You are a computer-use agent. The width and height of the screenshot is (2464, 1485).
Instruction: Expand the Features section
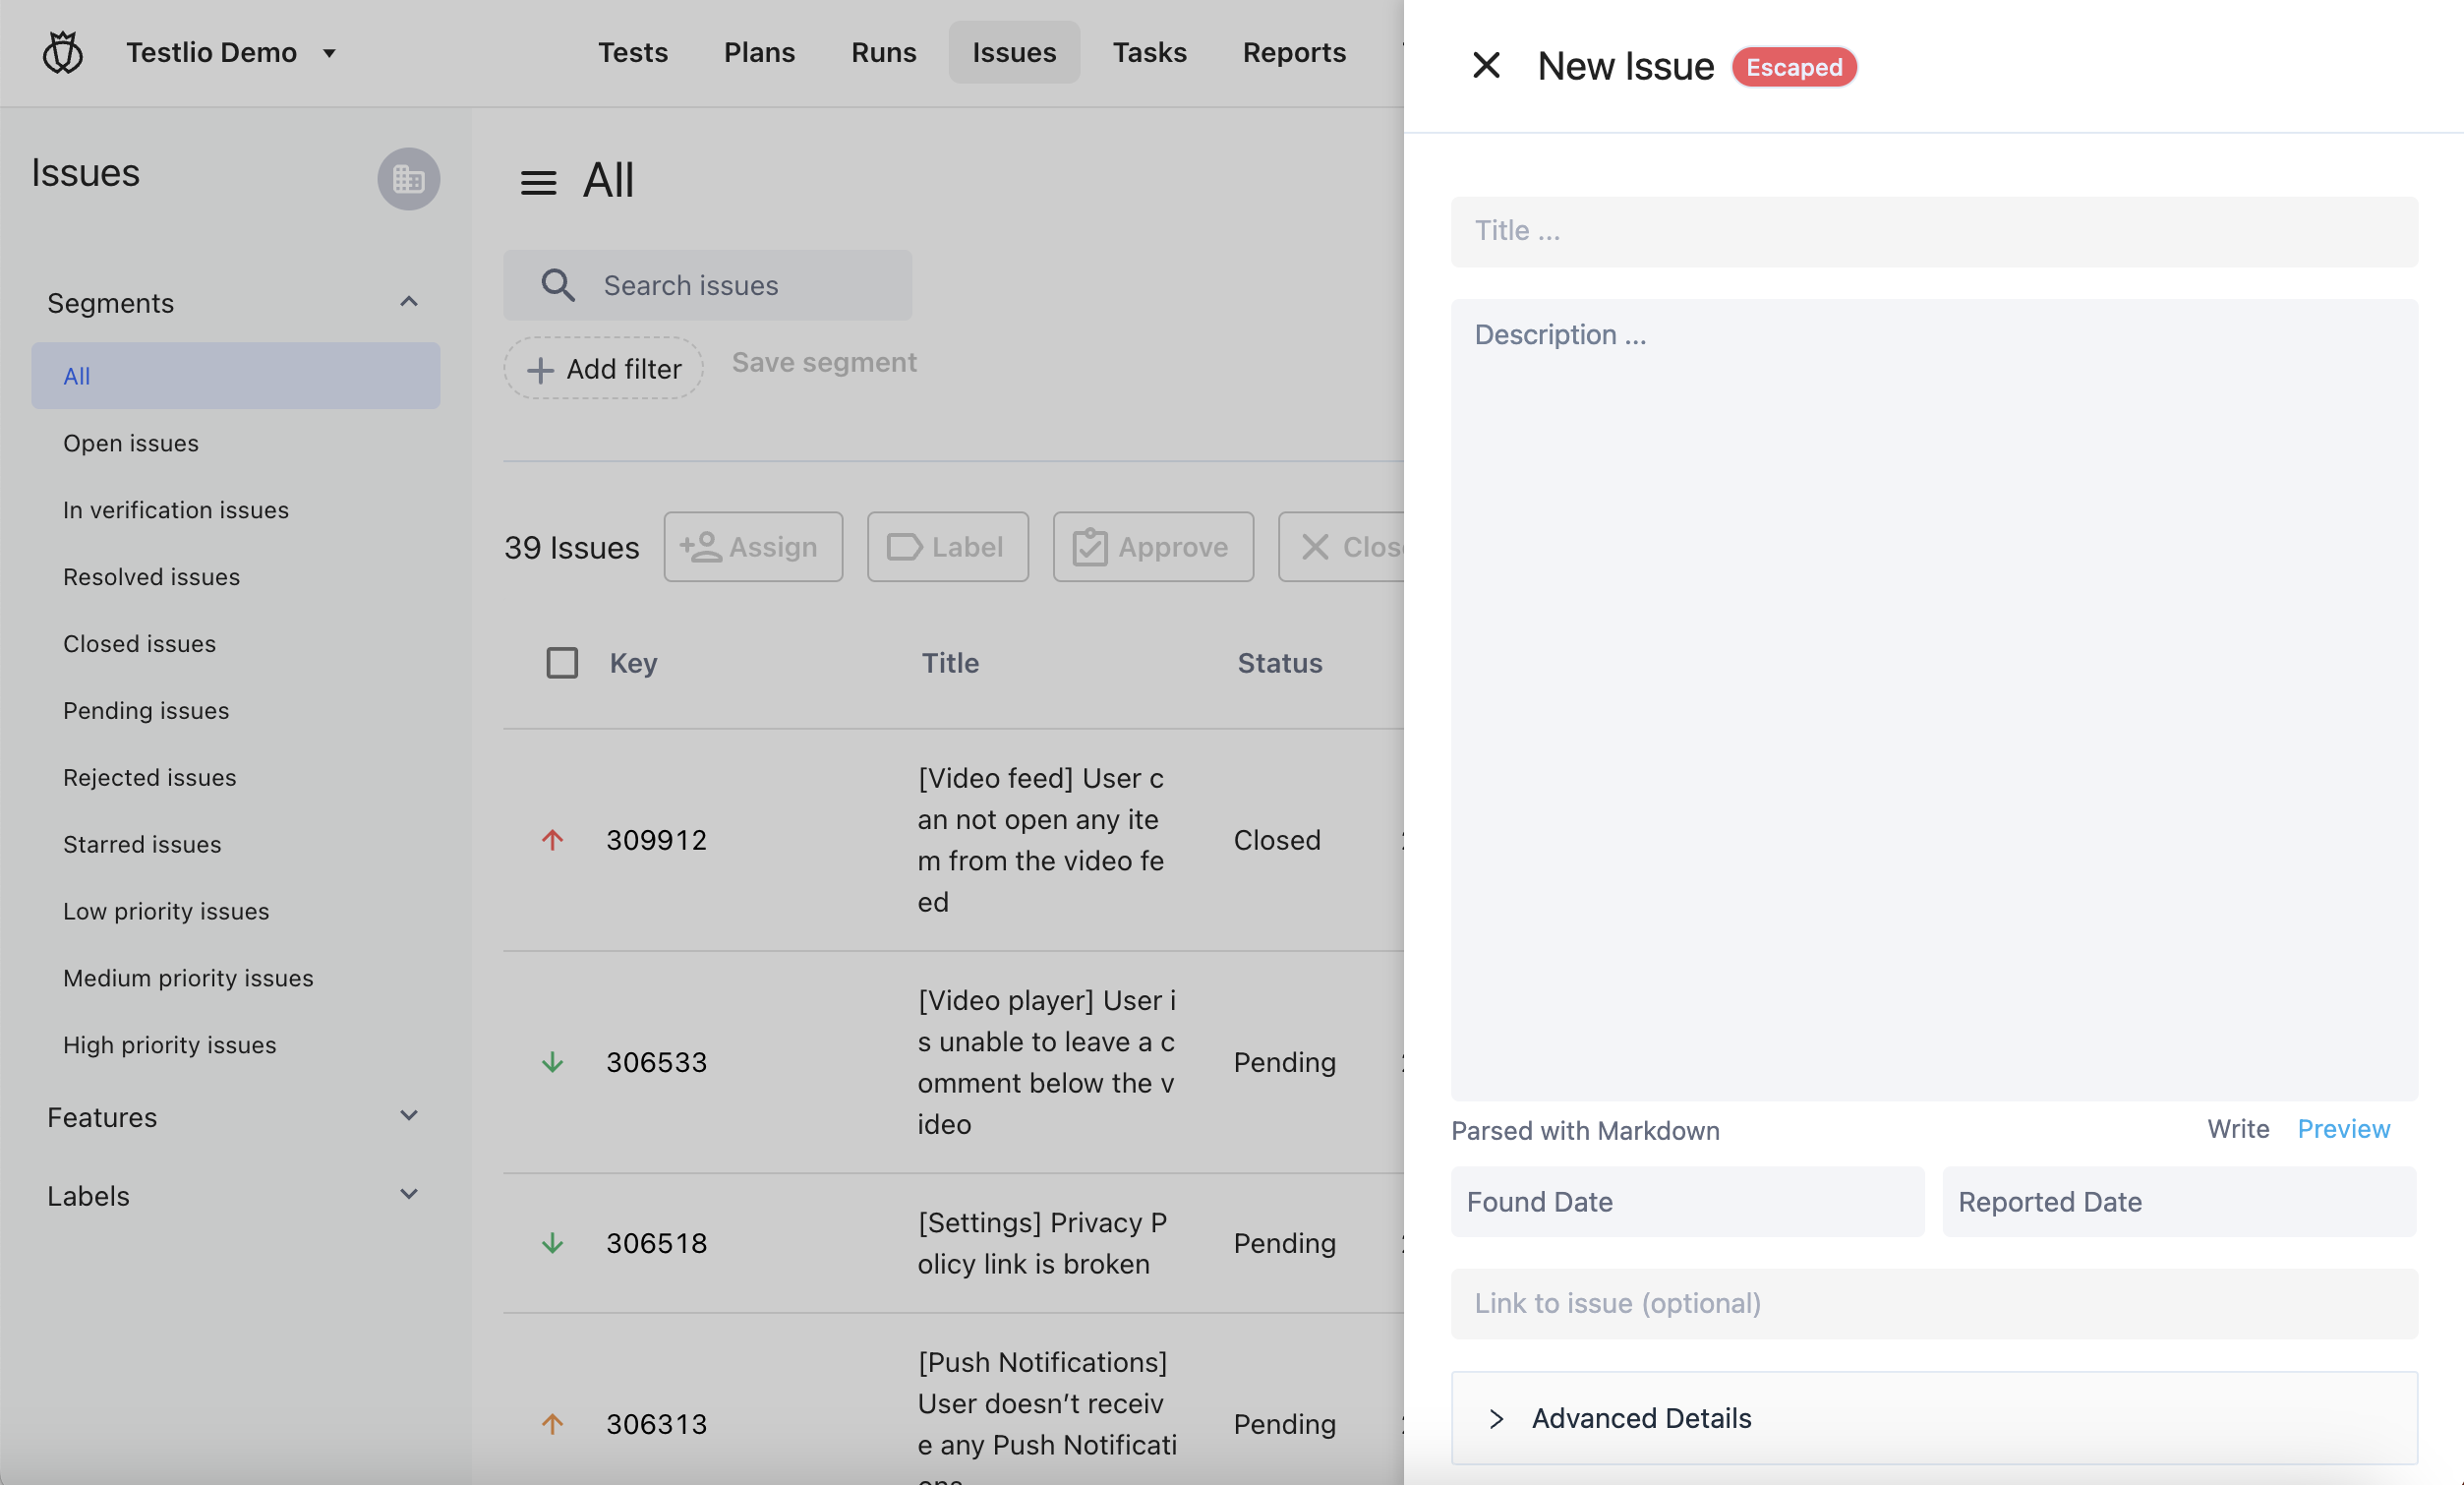(409, 1116)
